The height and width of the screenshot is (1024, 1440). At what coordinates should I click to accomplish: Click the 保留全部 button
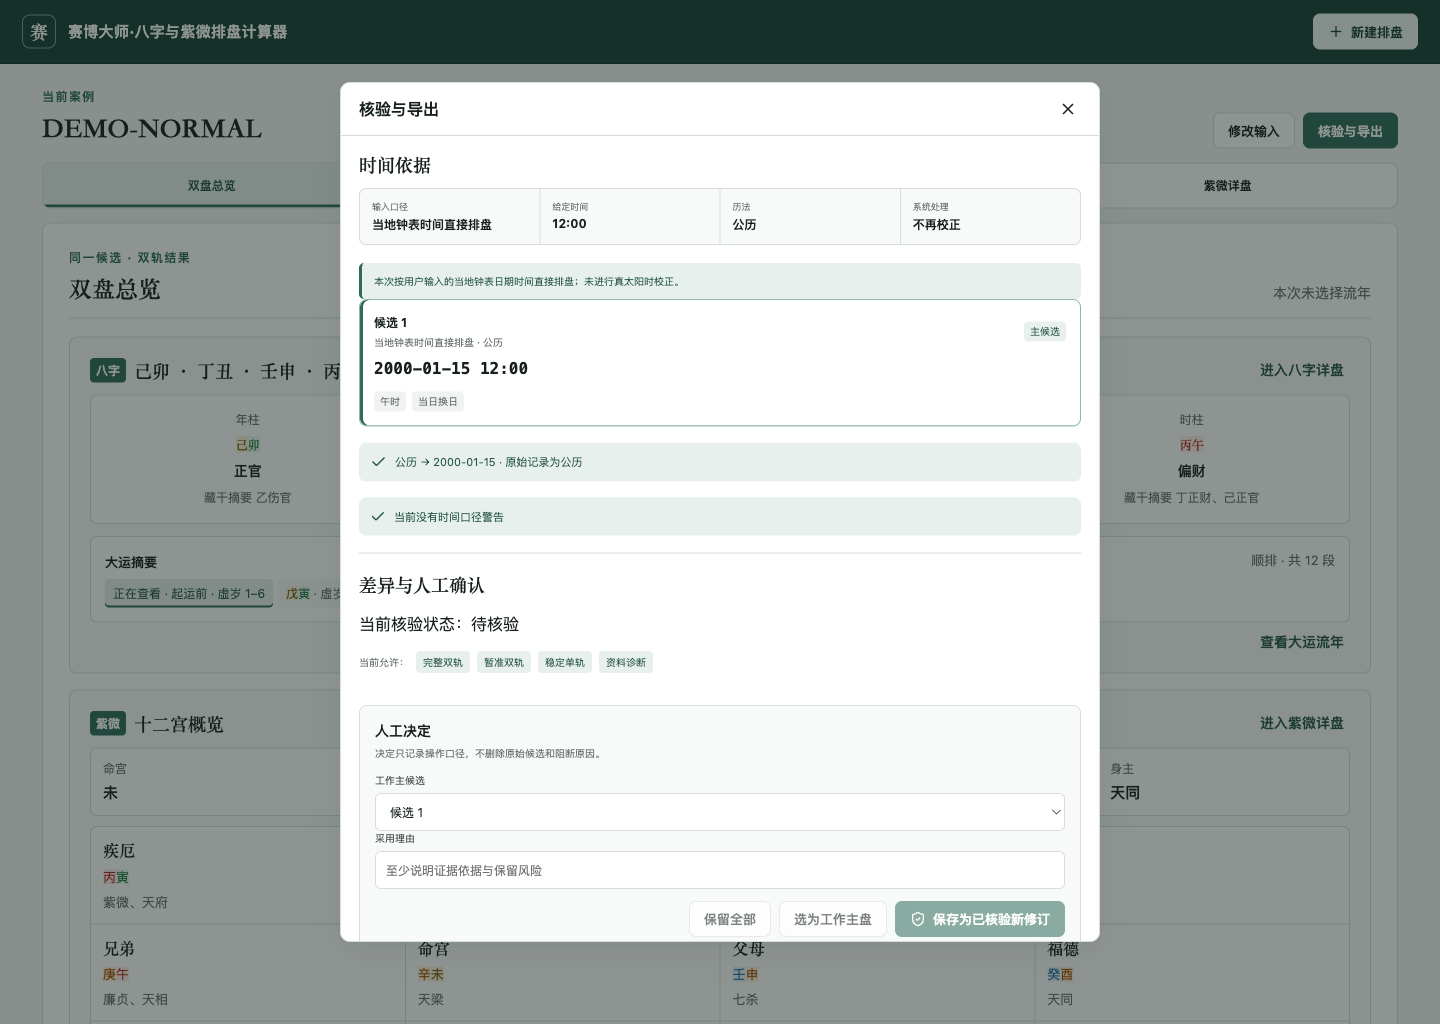(x=730, y=919)
